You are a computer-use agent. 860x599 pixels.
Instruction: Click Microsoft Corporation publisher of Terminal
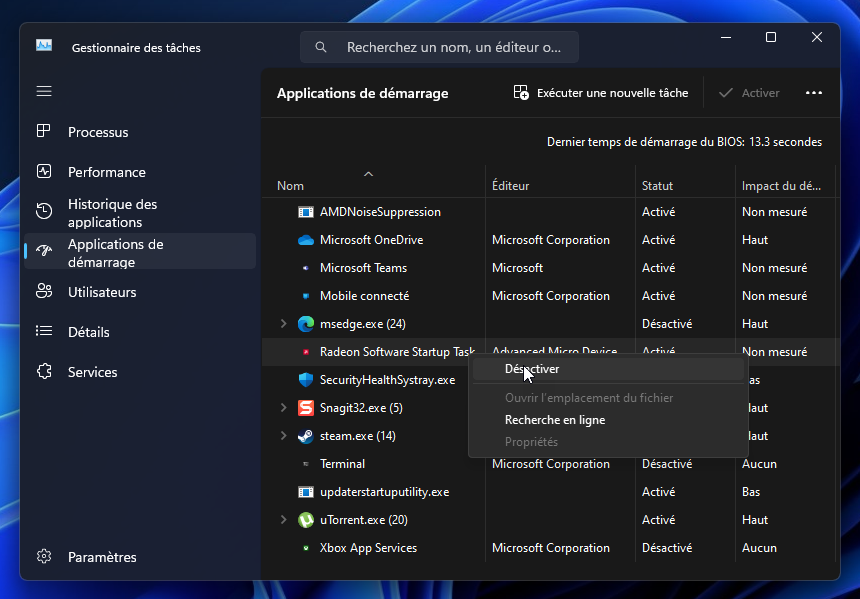tap(551, 464)
